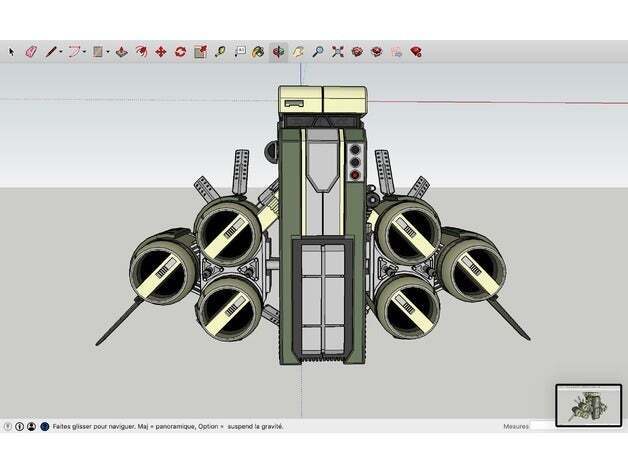Viewport: 628px width, 472px height.
Task: Open the 3D Warehouse icon
Action: (357, 52)
